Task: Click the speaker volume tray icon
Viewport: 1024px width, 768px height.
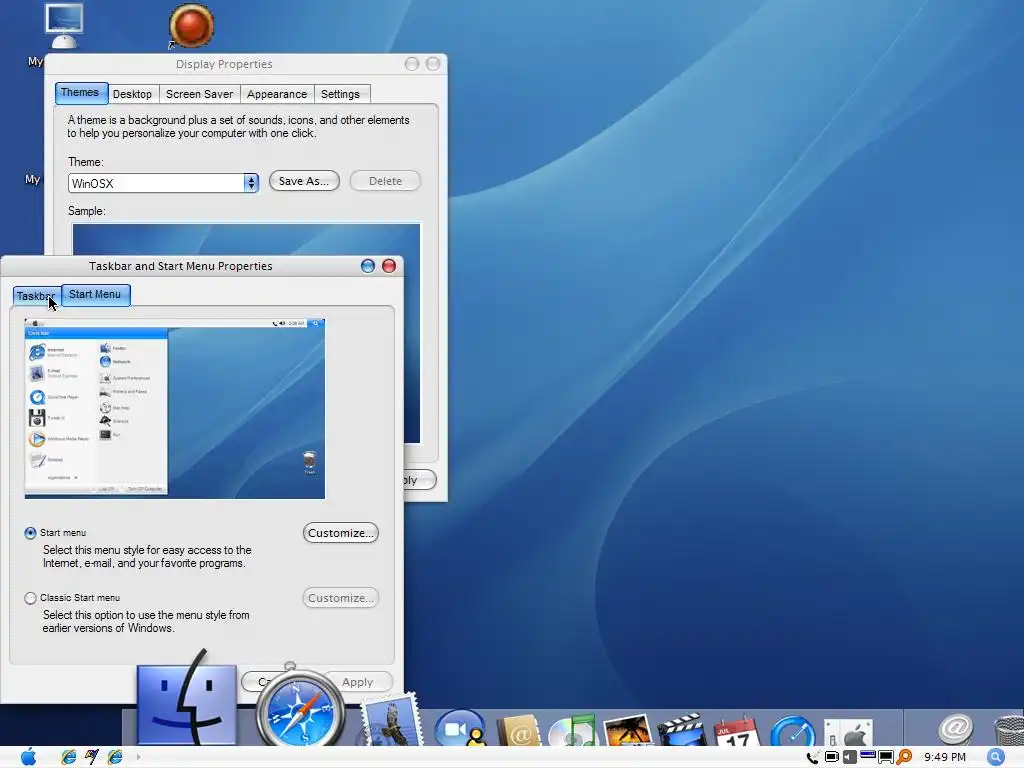Action: (x=850, y=757)
